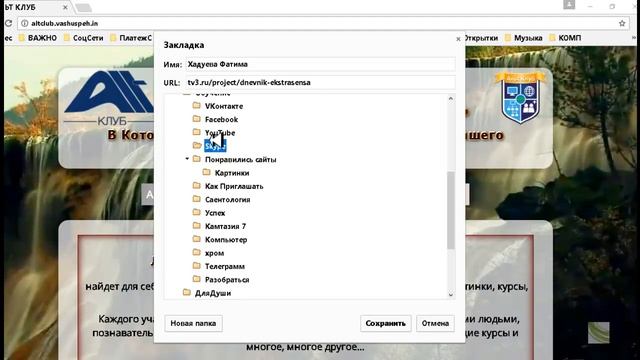Screen dimensions: 640x360
Task: Create a new folder with Новая папка
Action: coord(193,323)
